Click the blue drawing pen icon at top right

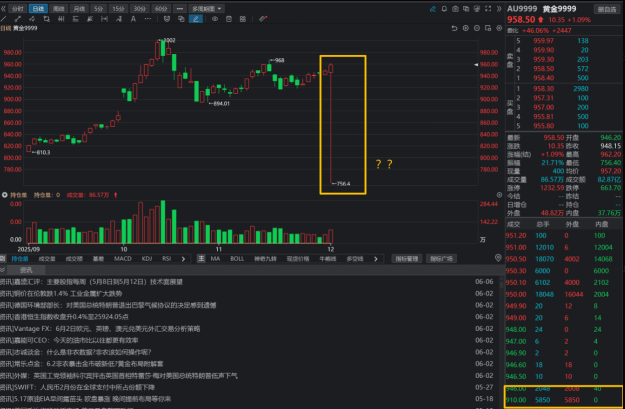click(x=433, y=9)
